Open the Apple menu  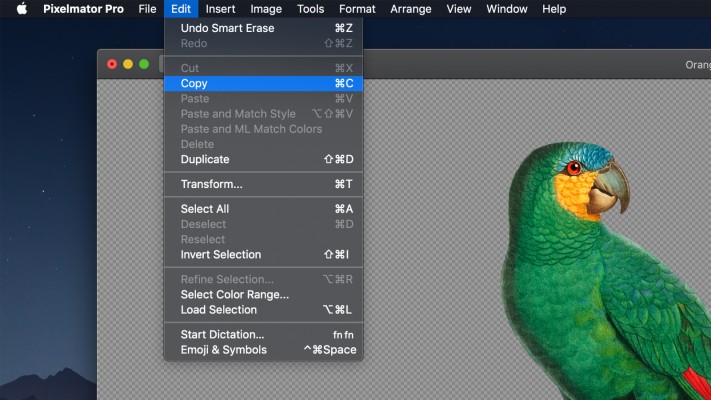21,9
